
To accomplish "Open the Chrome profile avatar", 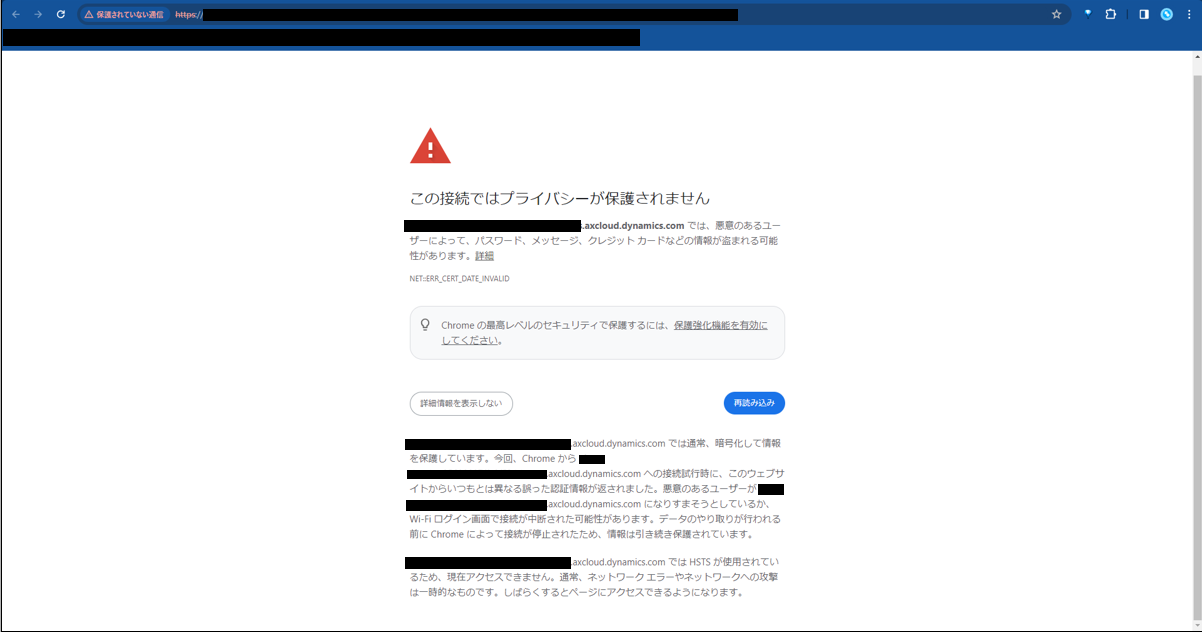I will (1166, 15).
